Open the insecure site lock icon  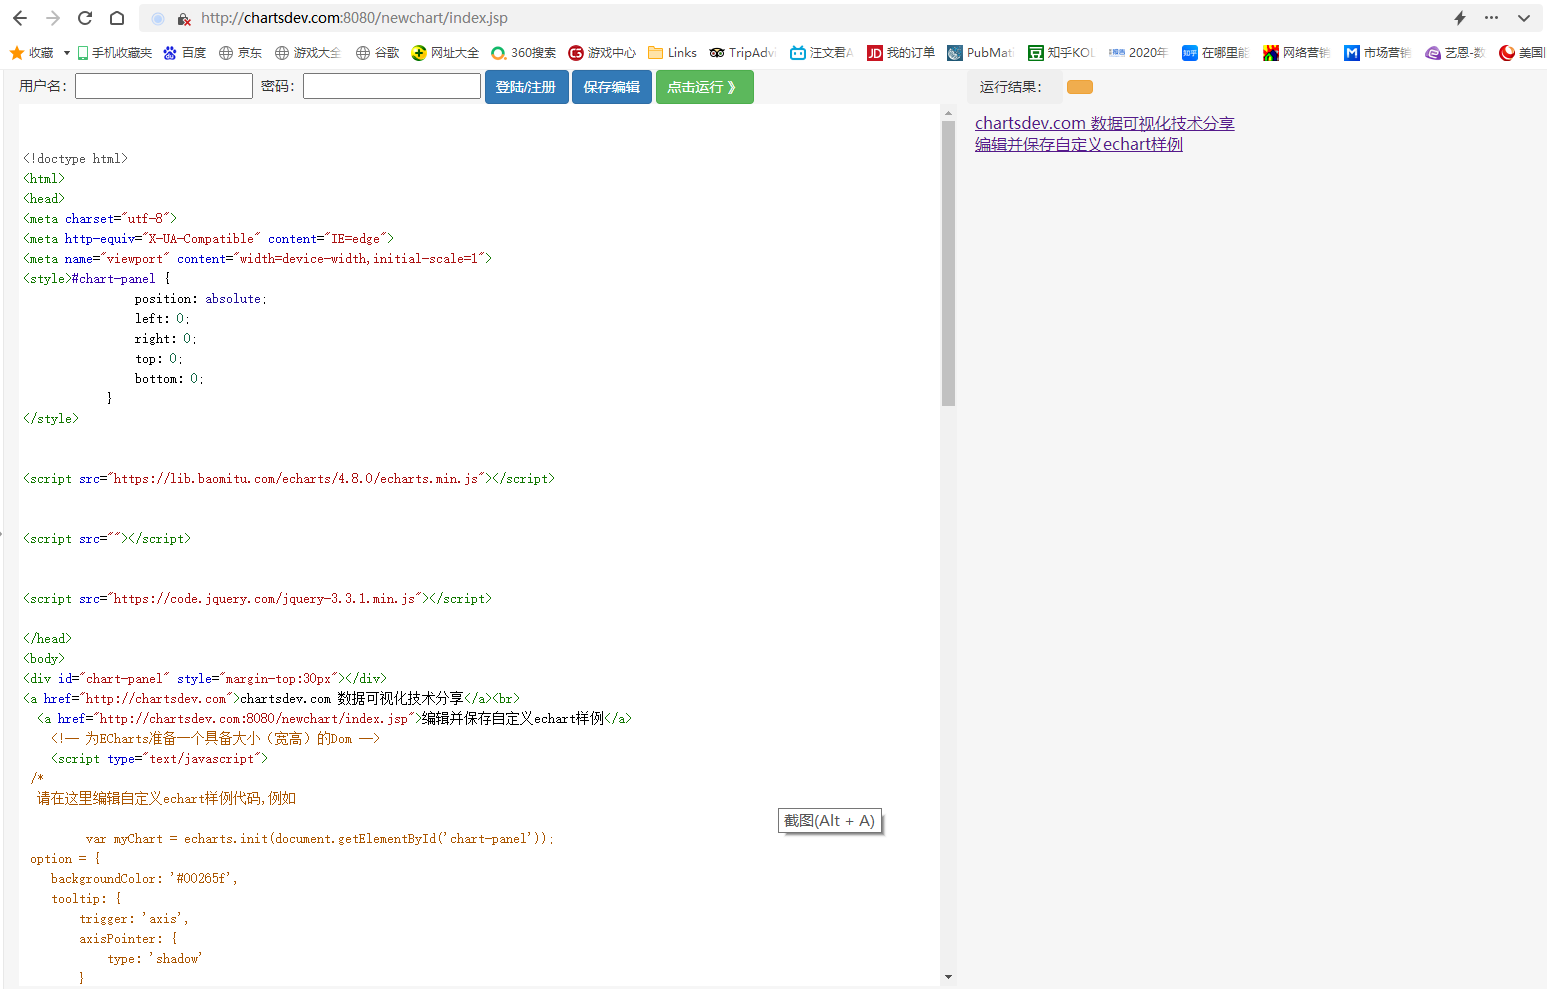[184, 19]
